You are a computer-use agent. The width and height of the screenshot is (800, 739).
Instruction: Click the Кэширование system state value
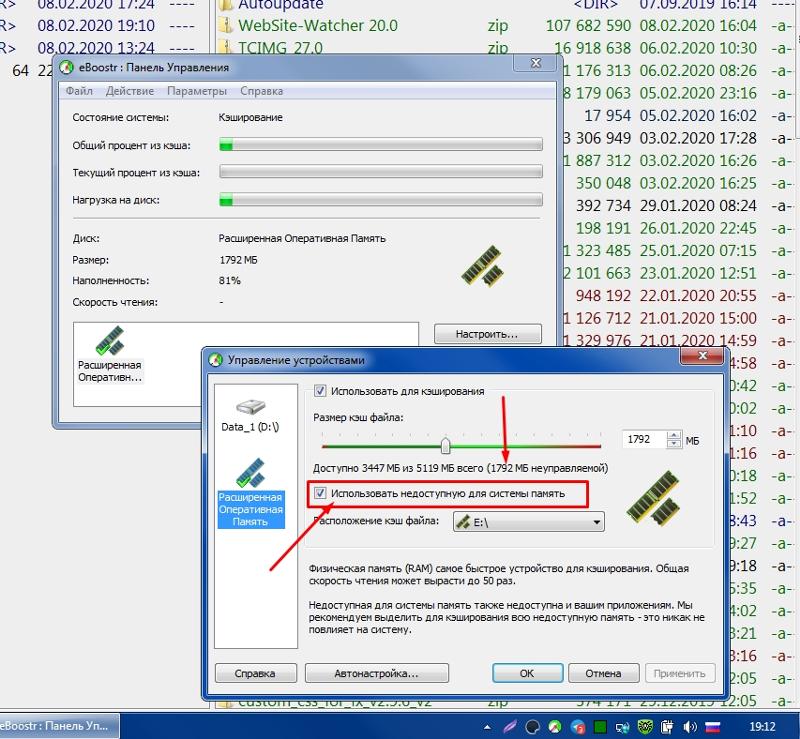tap(251, 117)
